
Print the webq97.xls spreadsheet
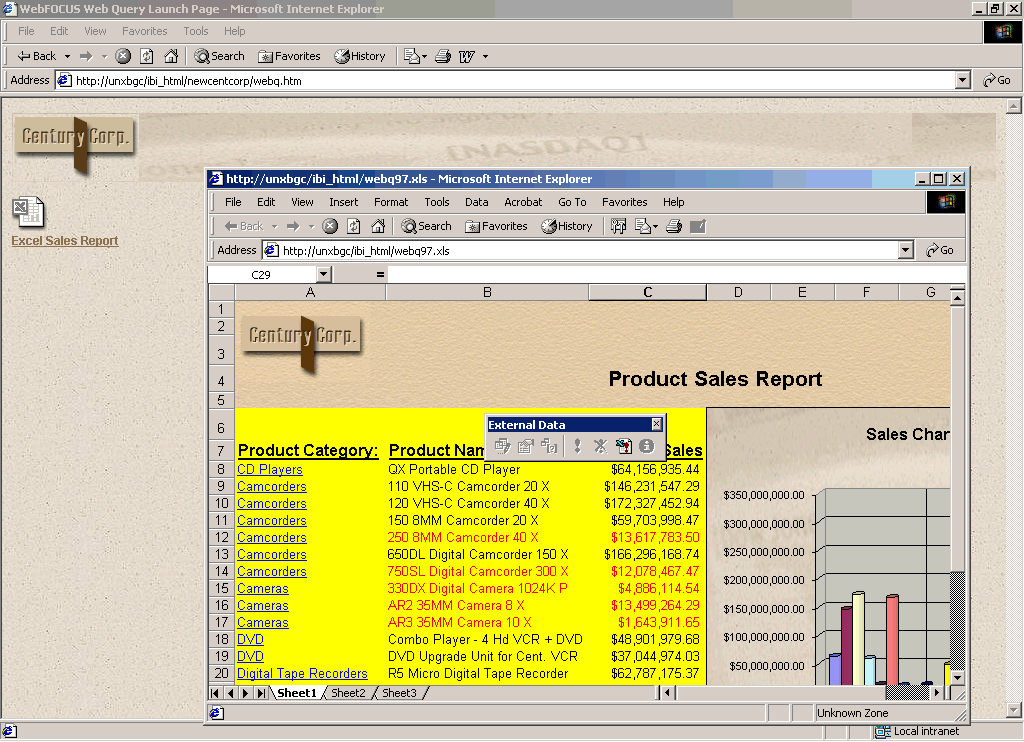tap(674, 226)
